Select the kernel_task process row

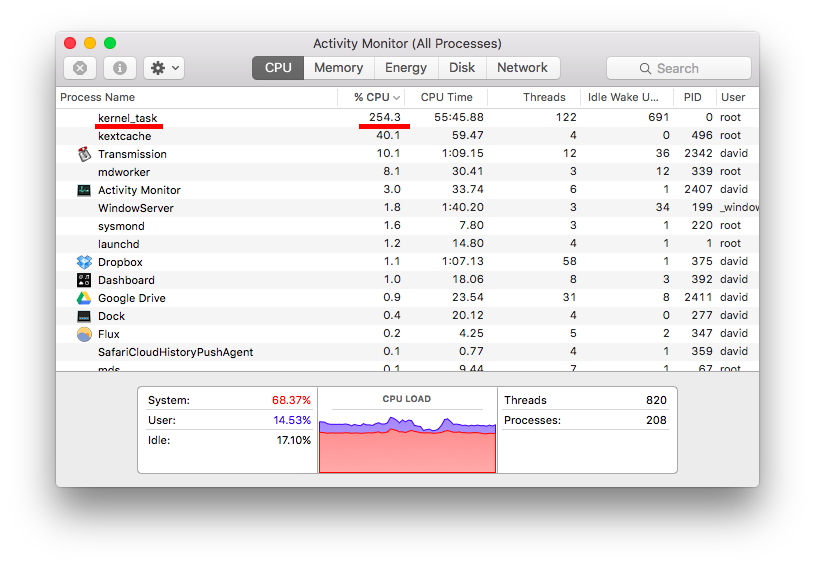click(x=407, y=118)
